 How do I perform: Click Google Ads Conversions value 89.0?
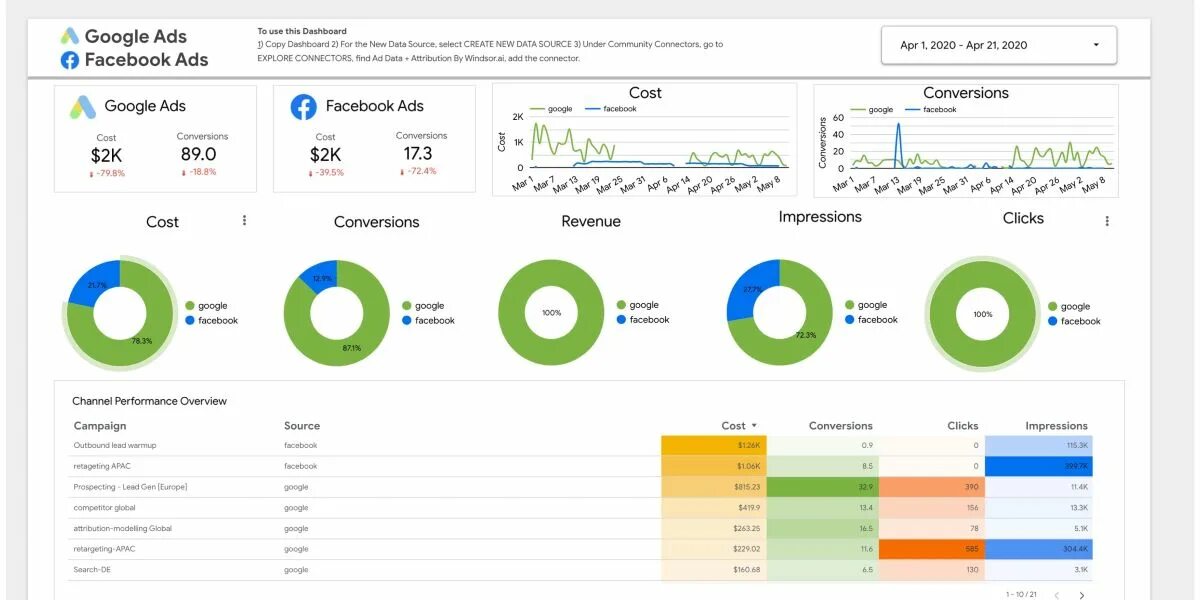point(199,154)
